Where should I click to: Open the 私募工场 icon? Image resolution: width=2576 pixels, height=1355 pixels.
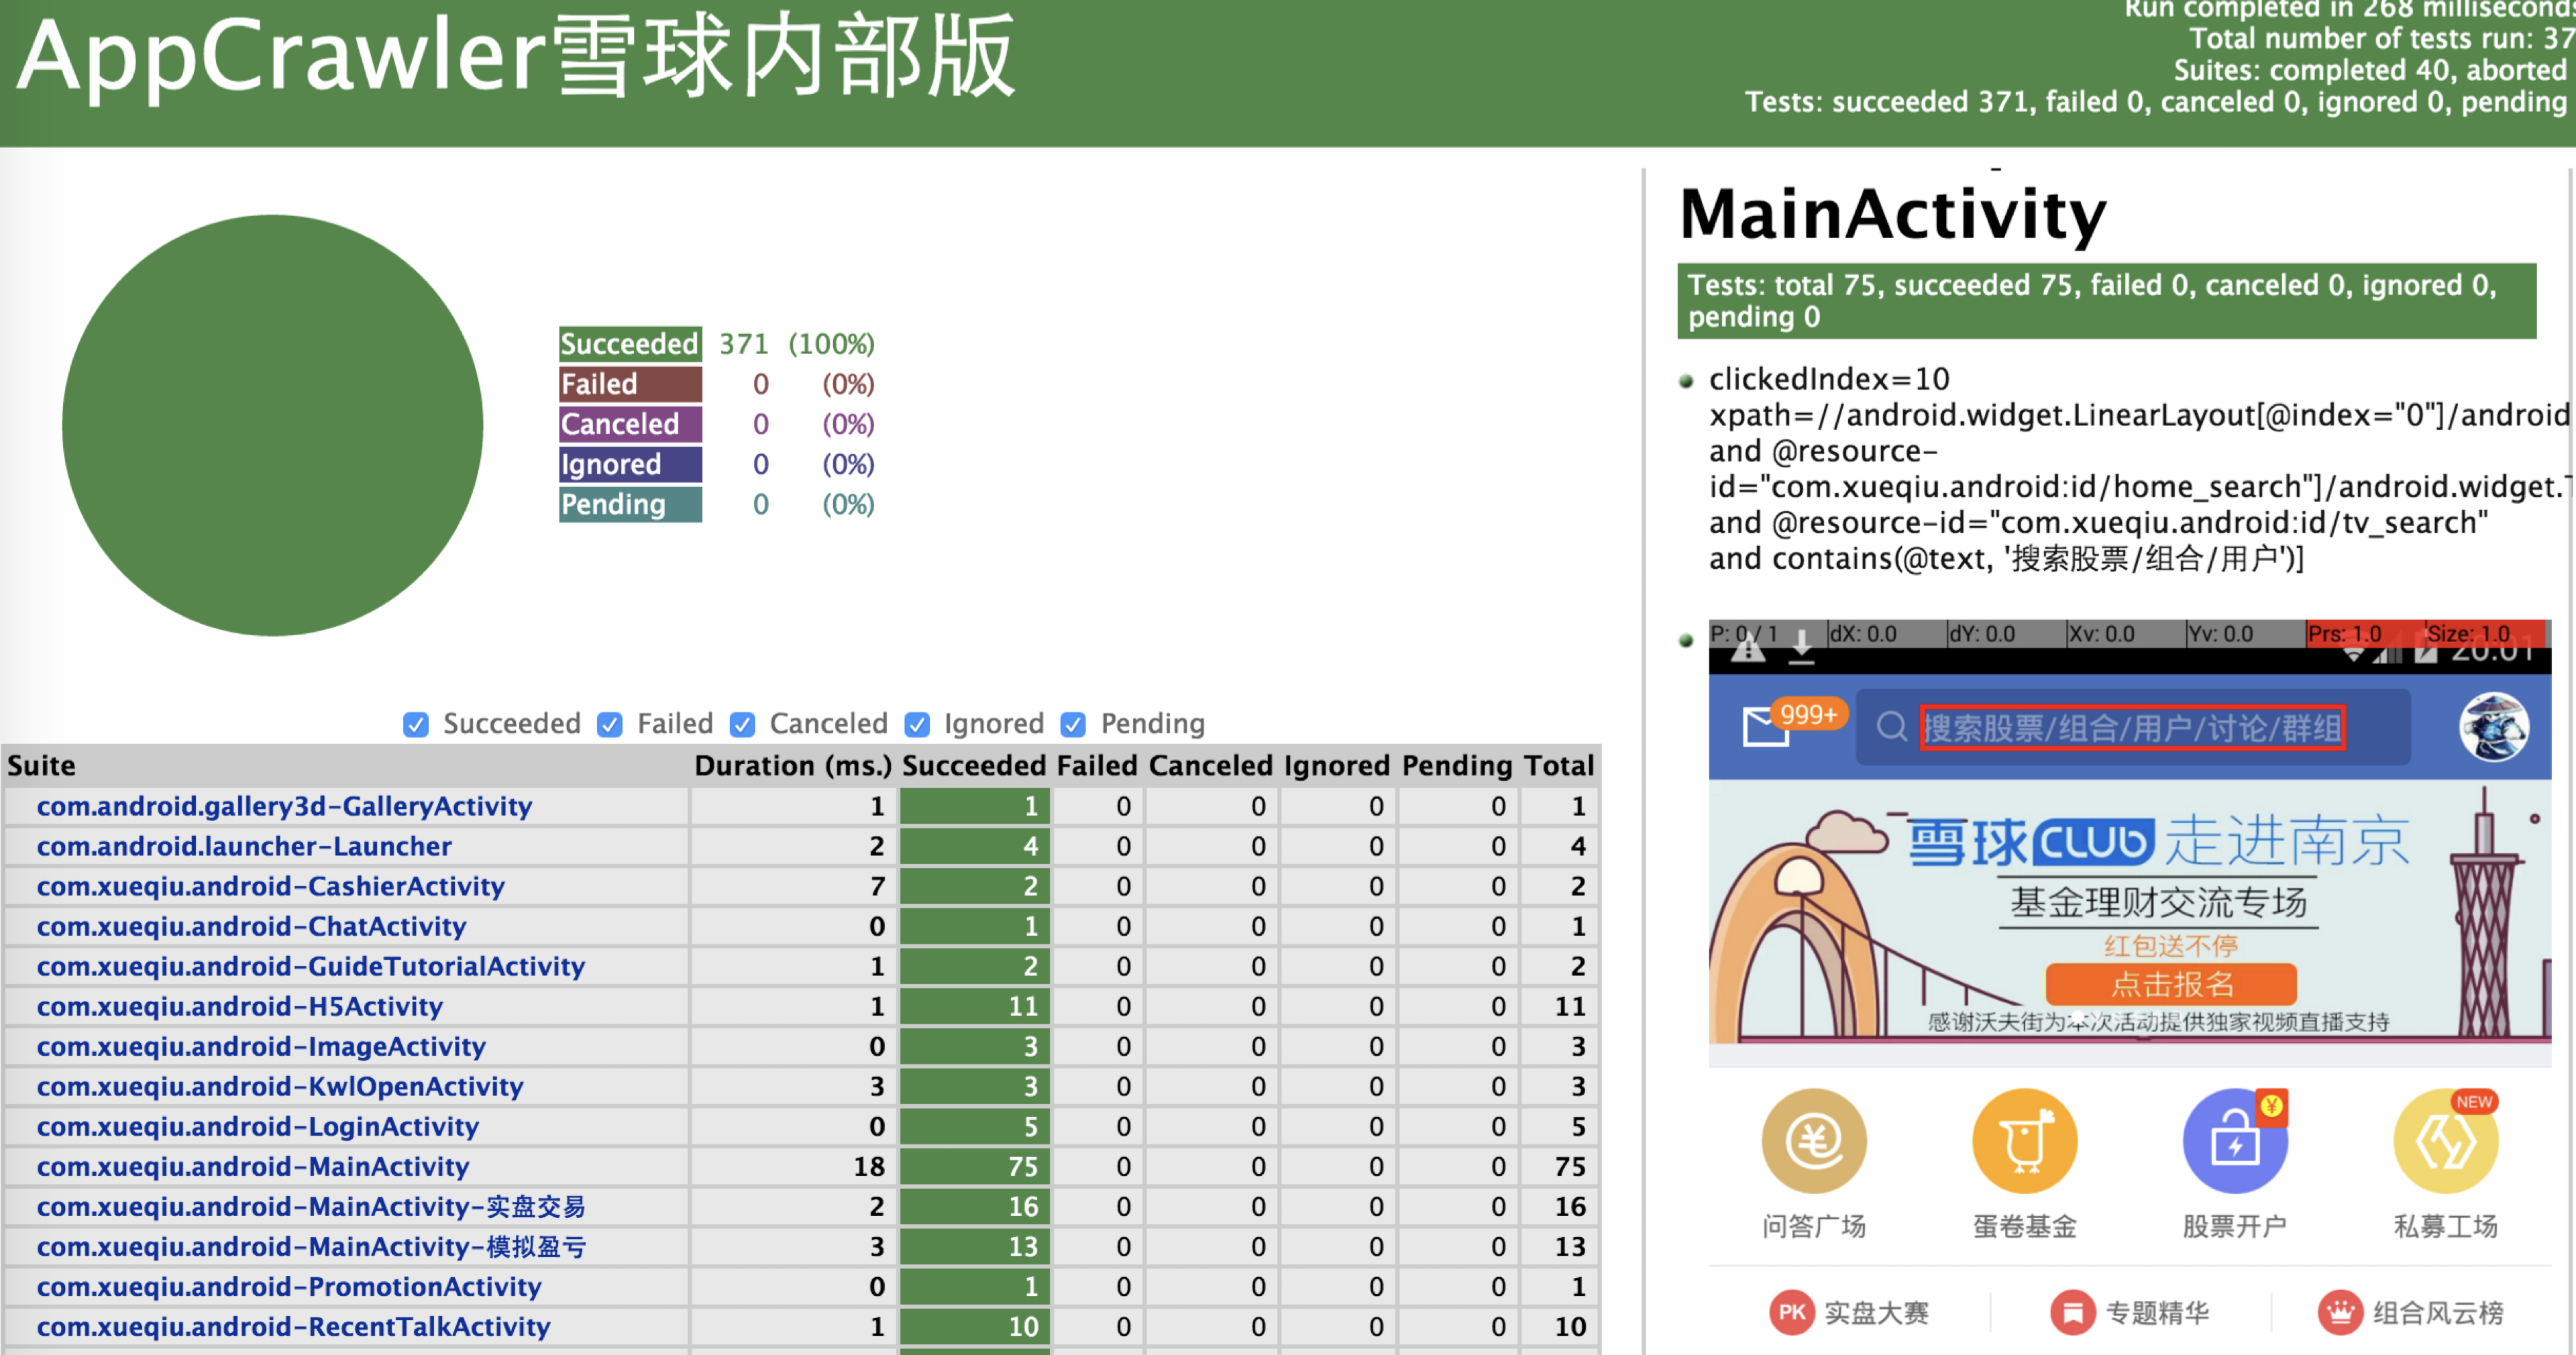pos(2446,1141)
